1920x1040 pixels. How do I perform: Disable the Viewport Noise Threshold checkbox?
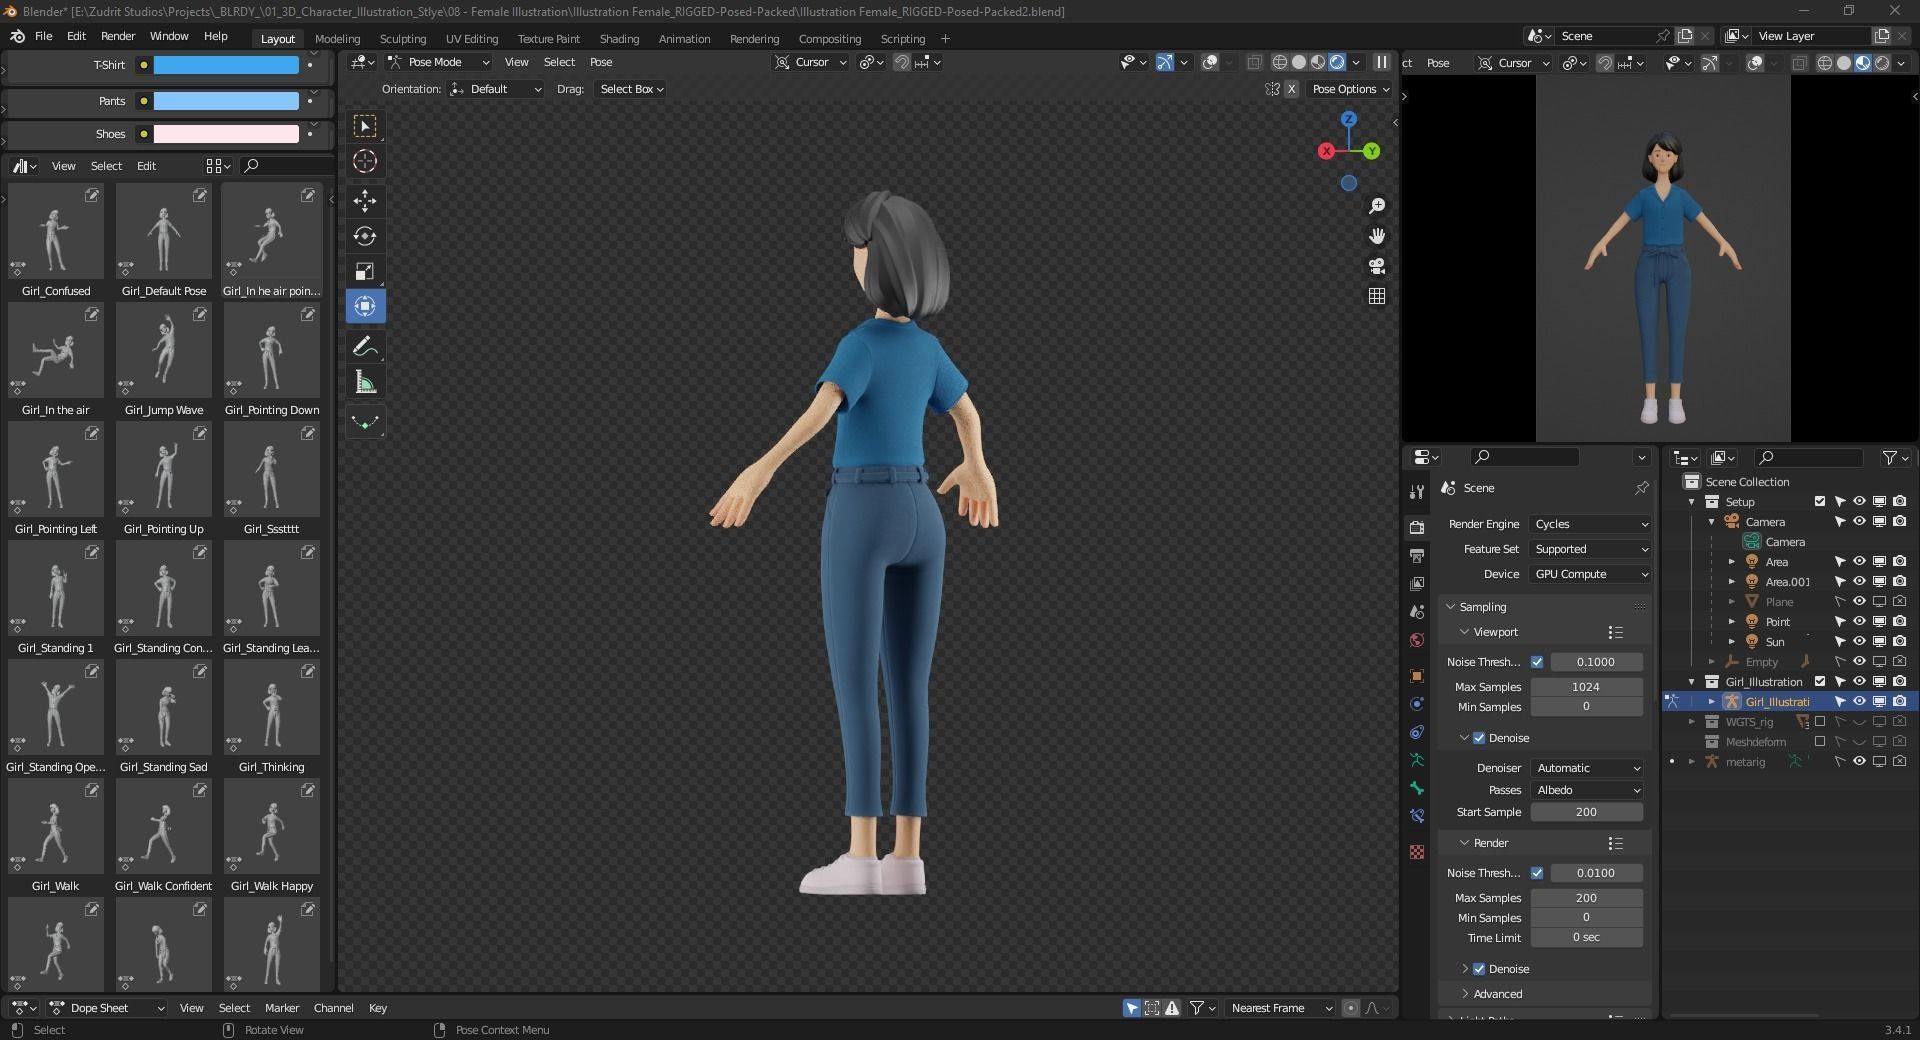coord(1537,662)
